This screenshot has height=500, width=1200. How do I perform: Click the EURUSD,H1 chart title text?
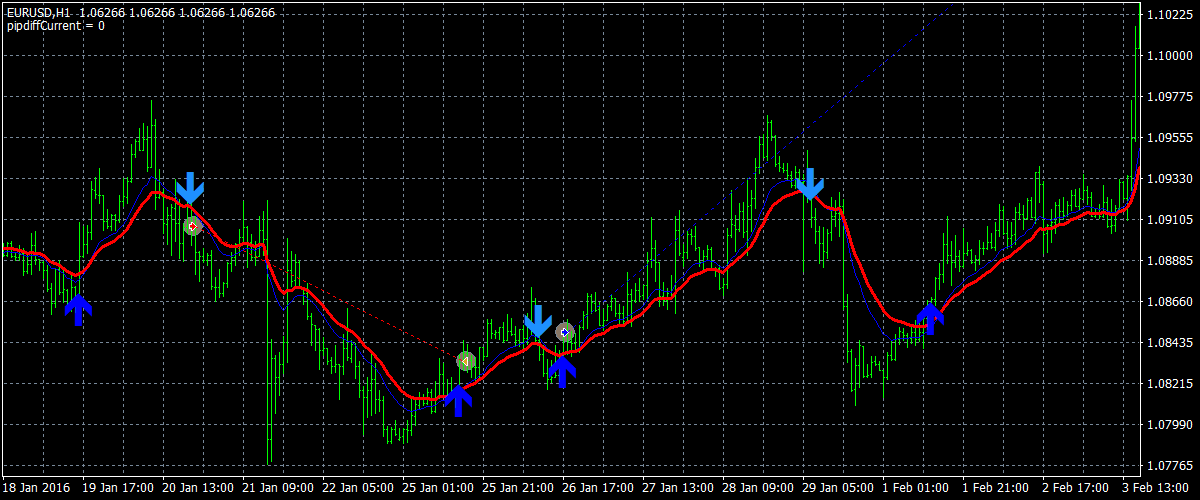(38, 12)
